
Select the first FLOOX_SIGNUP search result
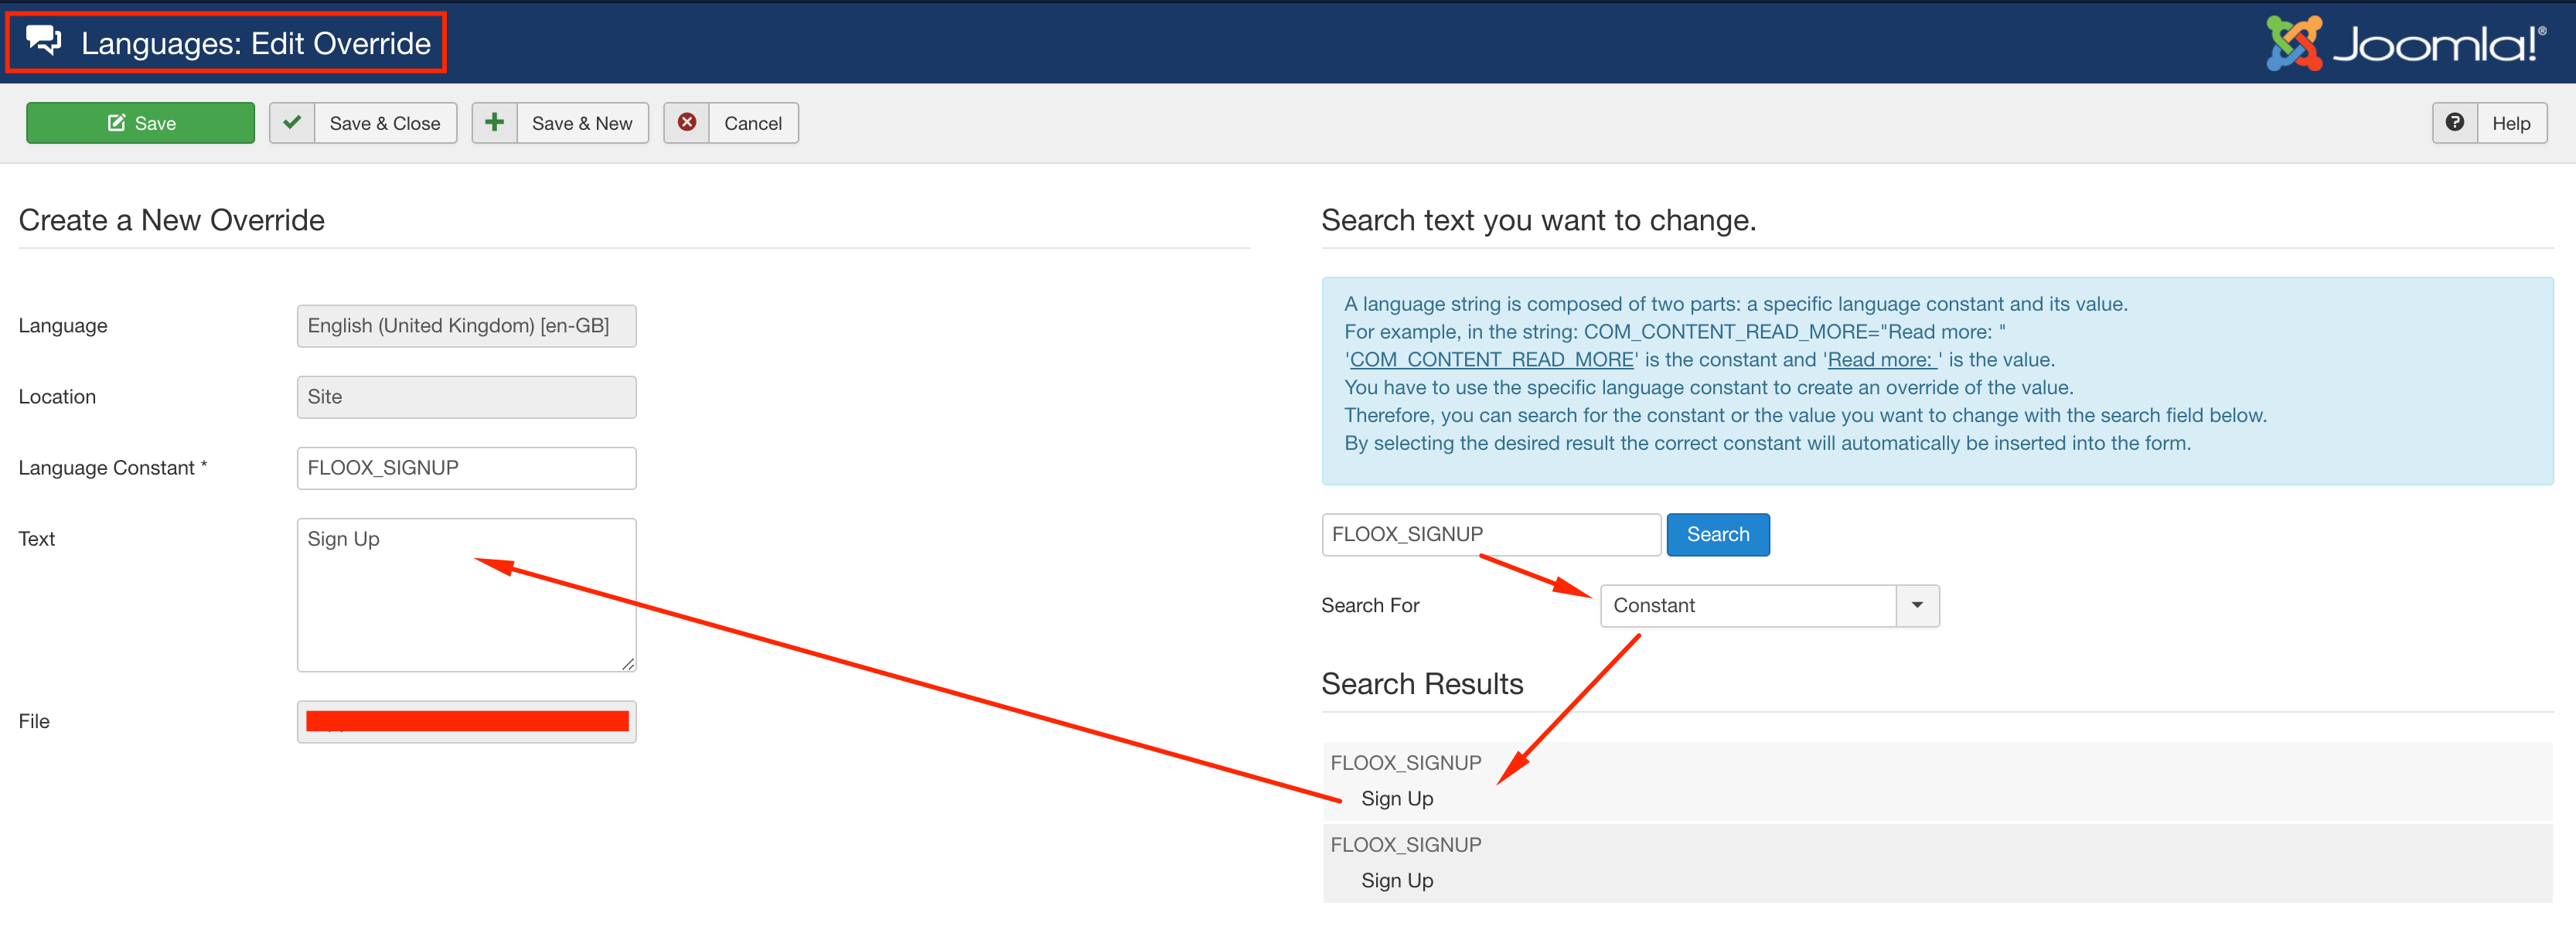pos(1405,764)
